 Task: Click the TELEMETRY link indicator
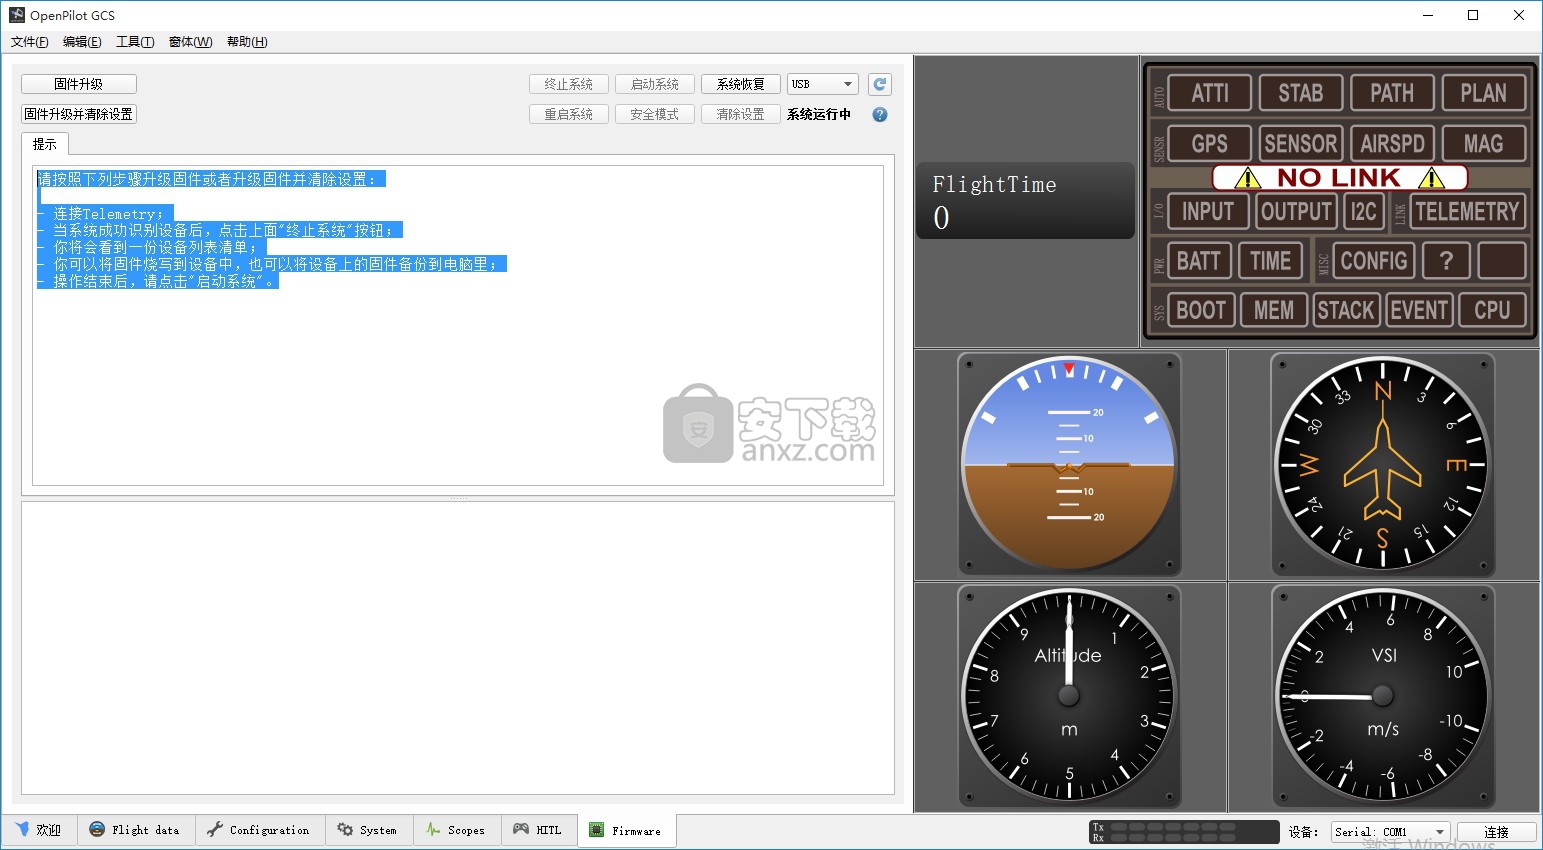[1467, 211]
